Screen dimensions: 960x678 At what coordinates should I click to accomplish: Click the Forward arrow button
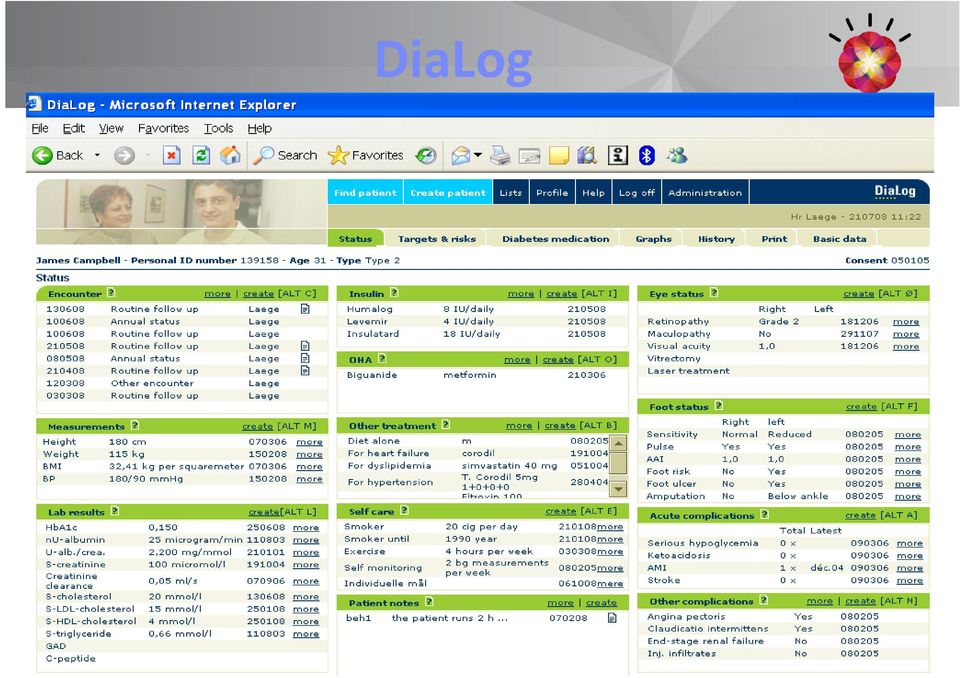[124, 156]
